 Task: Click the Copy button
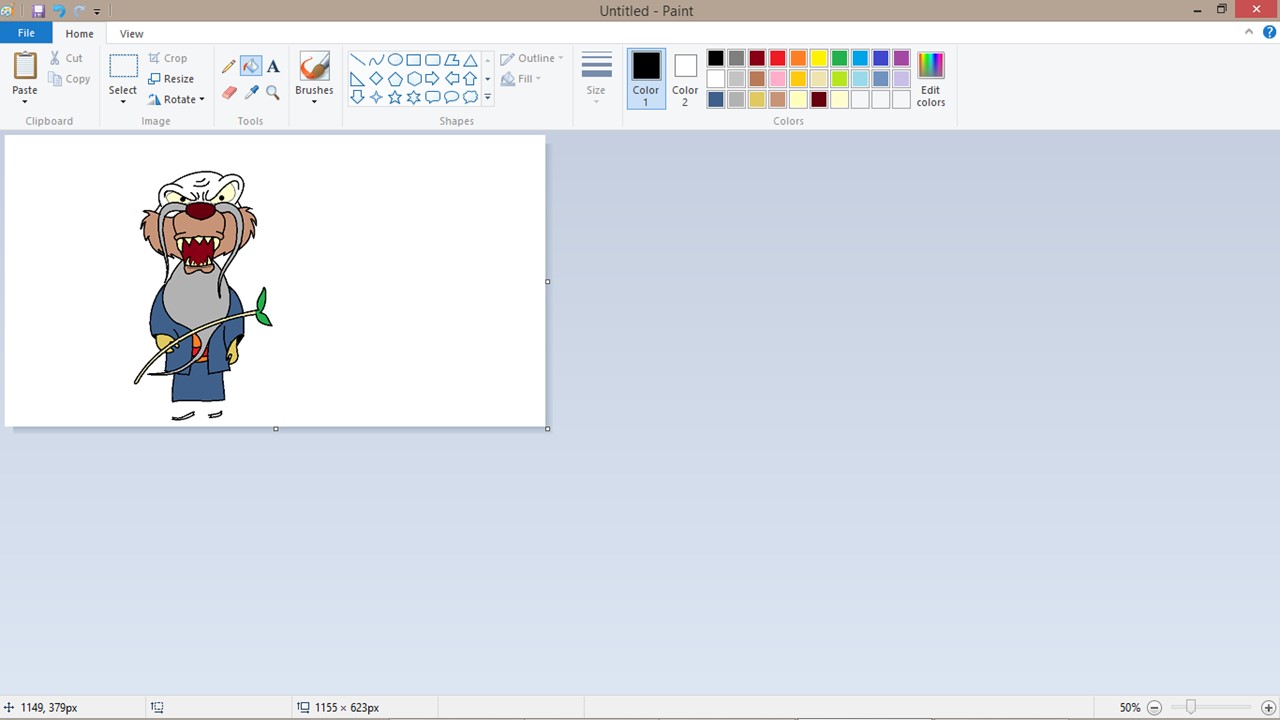pyautogui.click(x=69, y=79)
